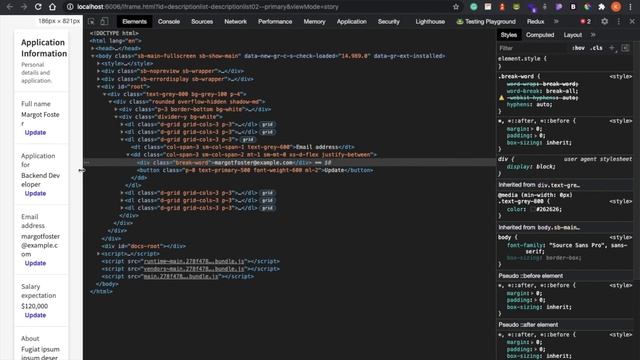This screenshot has height=360, width=640.
Task: Select the dt Email address element row
Action: click(242, 147)
